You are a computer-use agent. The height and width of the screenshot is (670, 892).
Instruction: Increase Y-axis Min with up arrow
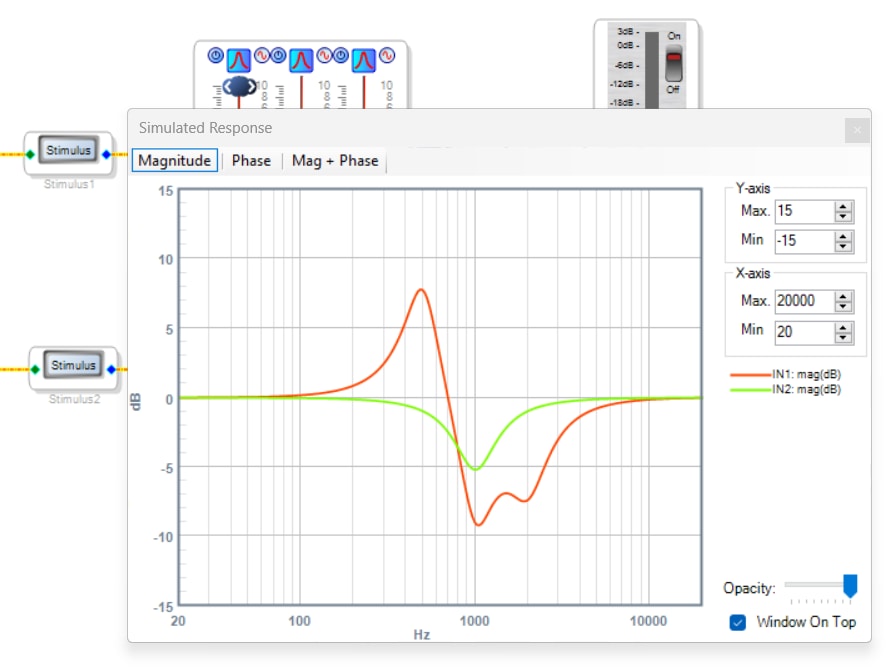(x=843, y=236)
